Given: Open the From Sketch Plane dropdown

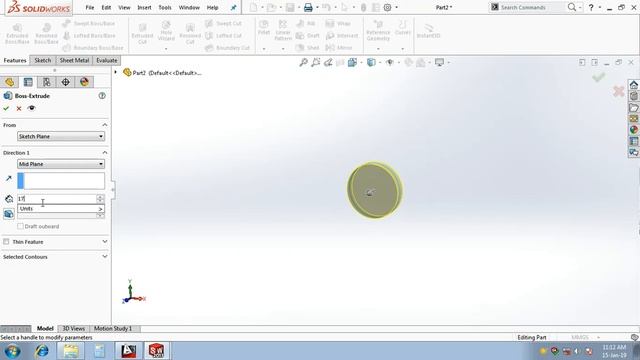Looking at the screenshot, I should pyautogui.click(x=61, y=136).
